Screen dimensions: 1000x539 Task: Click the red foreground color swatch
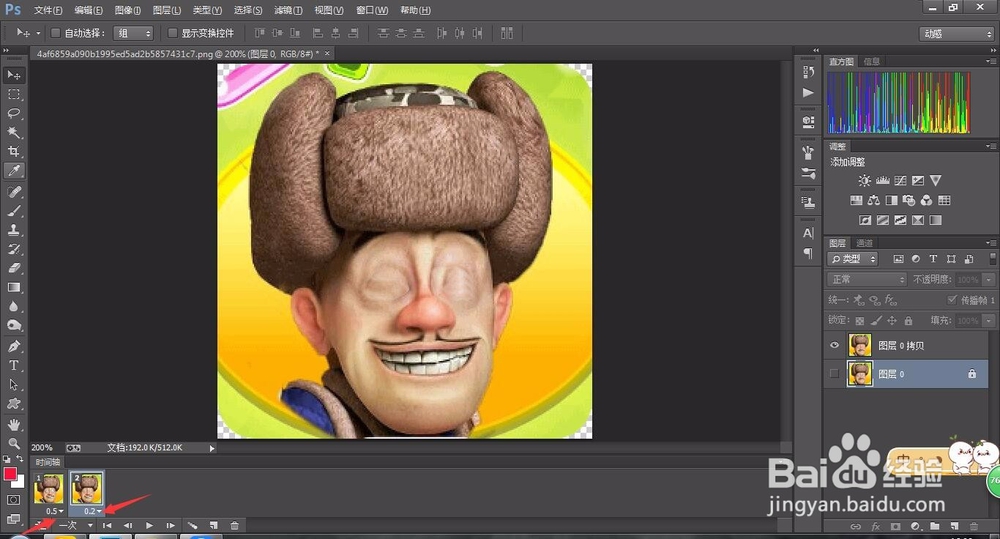point(11,473)
